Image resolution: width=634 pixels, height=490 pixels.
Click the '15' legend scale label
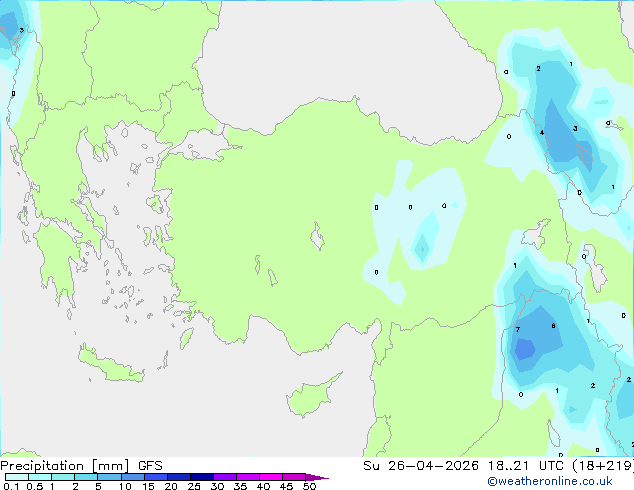tap(148, 486)
